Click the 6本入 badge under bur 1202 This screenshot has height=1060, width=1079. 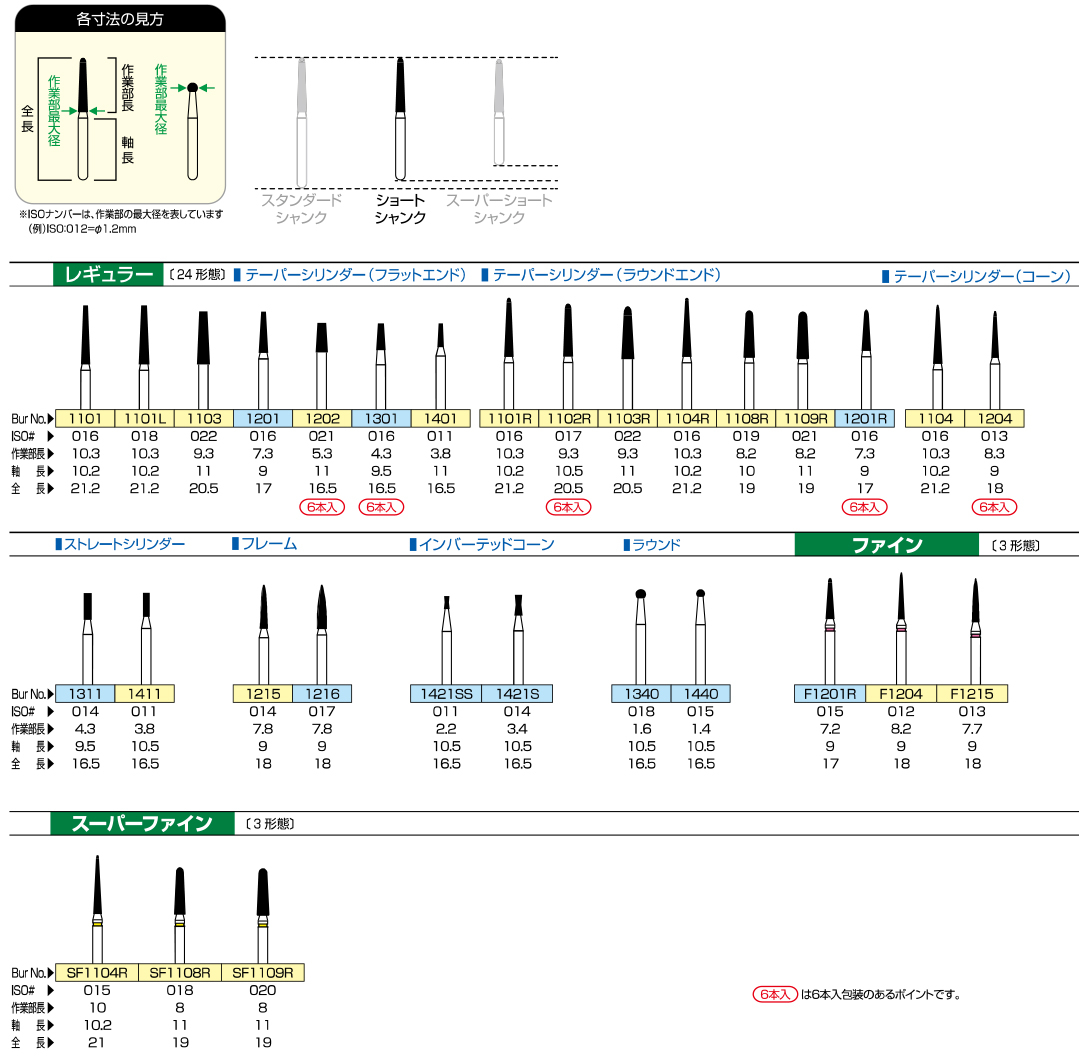coord(321,507)
